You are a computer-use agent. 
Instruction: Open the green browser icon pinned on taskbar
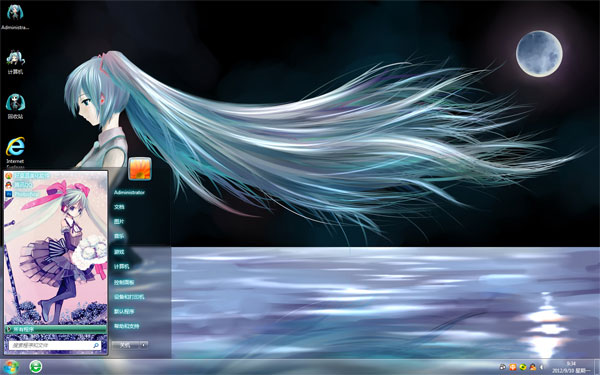(x=36, y=367)
